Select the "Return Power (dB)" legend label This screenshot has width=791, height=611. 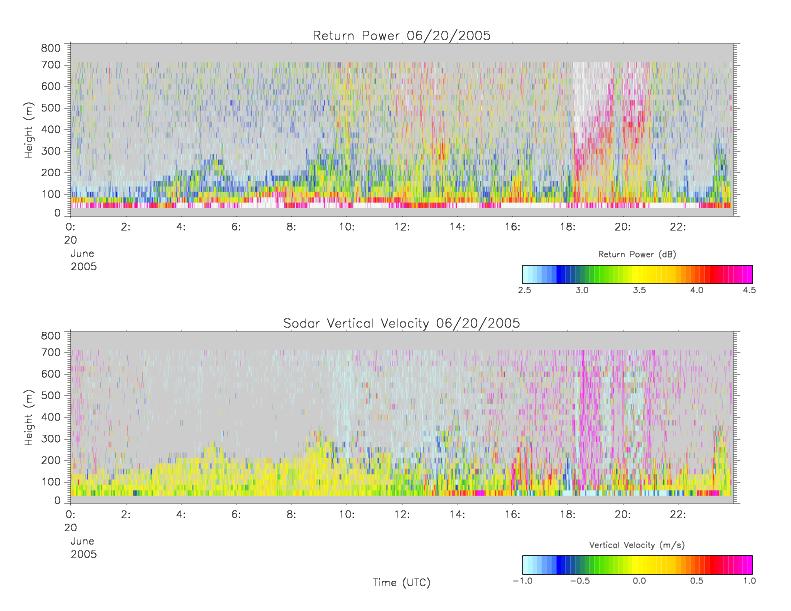coord(637,254)
